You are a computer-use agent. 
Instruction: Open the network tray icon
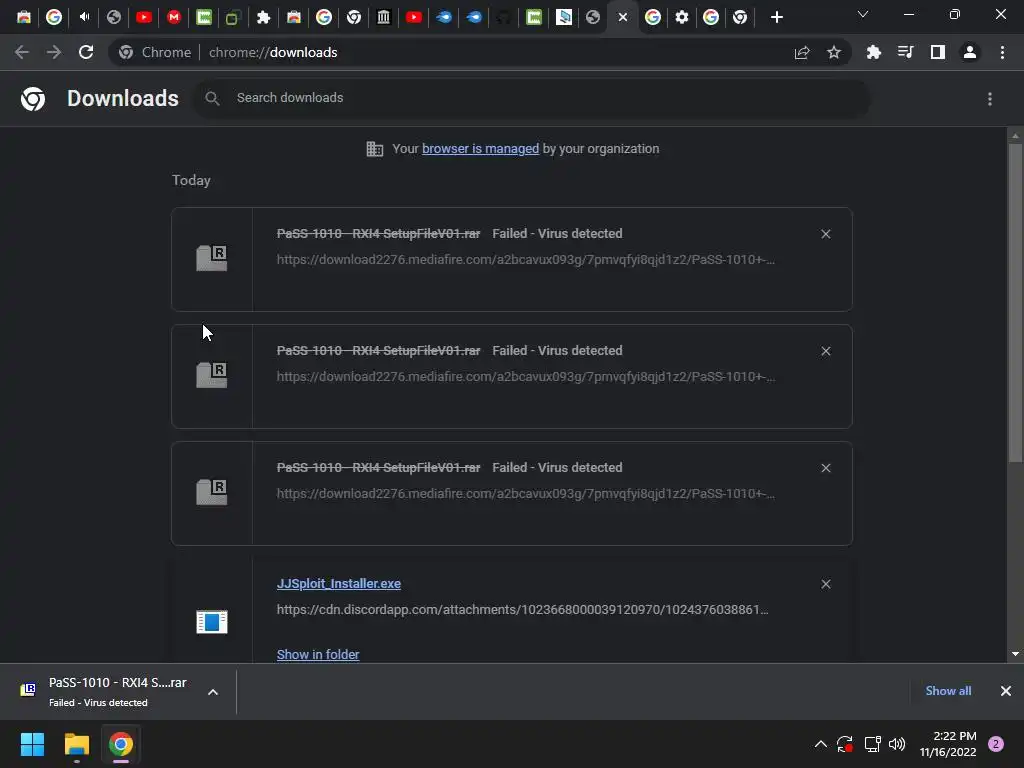[872, 744]
